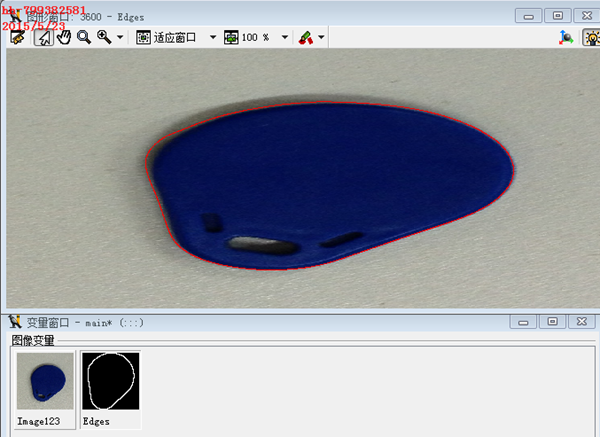Image resolution: width=600 pixels, height=437 pixels.
Task: Select the arrow pointer tool
Action: 44,38
